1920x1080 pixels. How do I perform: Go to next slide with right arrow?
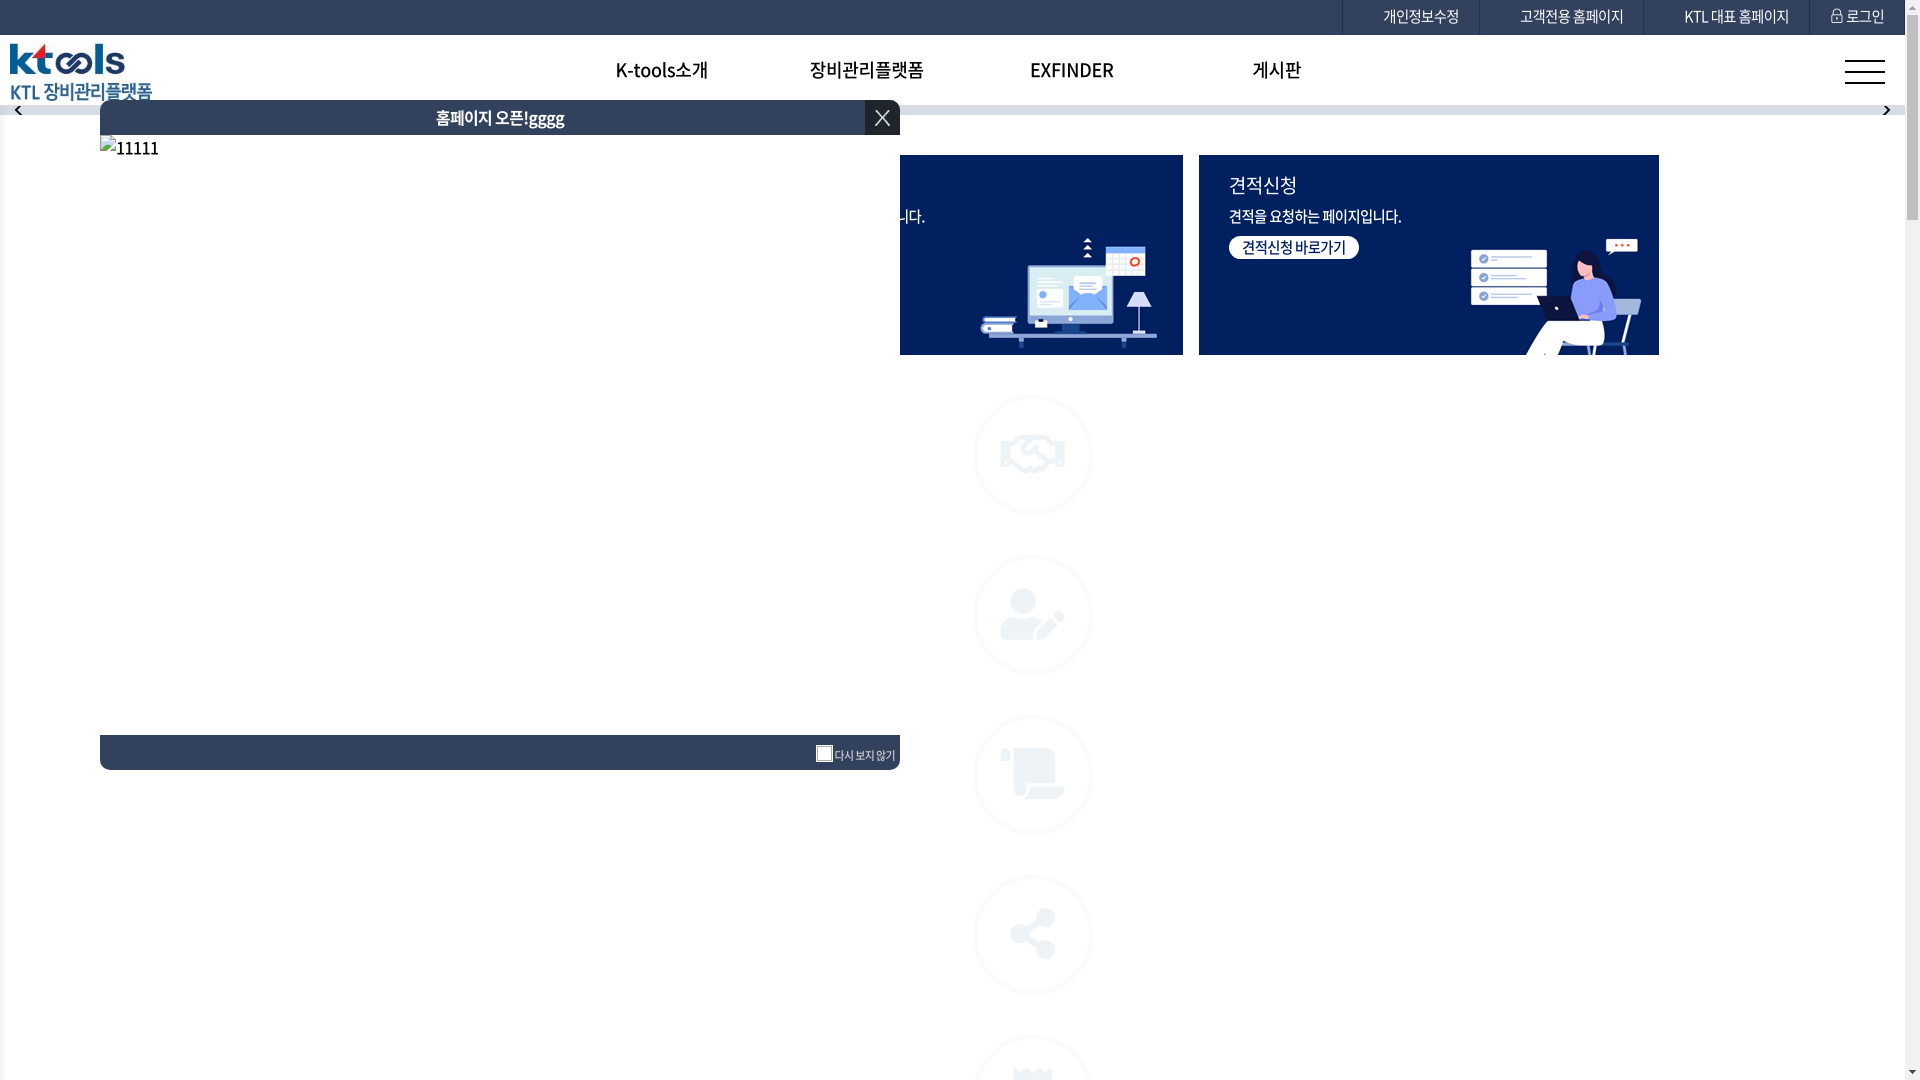1886,110
